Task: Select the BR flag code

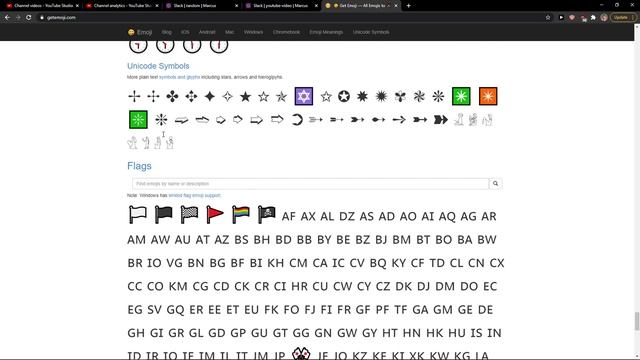Action: tap(135, 263)
